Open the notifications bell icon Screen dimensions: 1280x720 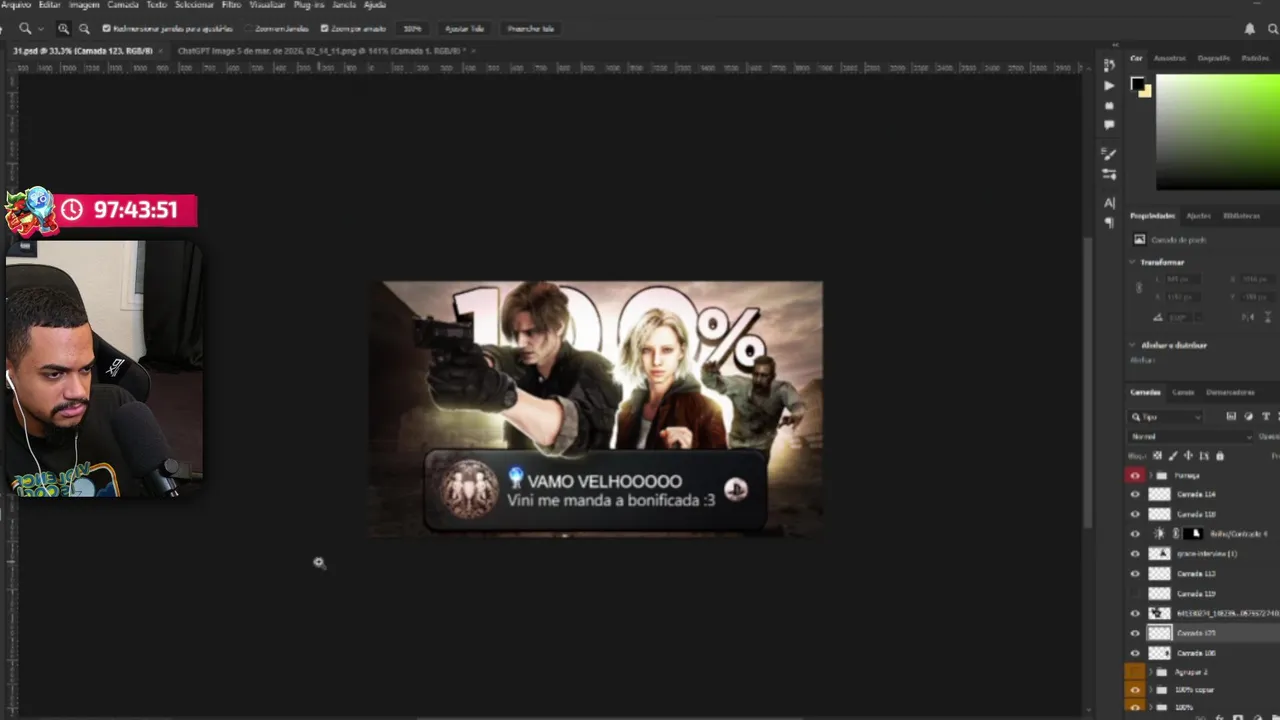pyautogui.click(x=1249, y=29)
